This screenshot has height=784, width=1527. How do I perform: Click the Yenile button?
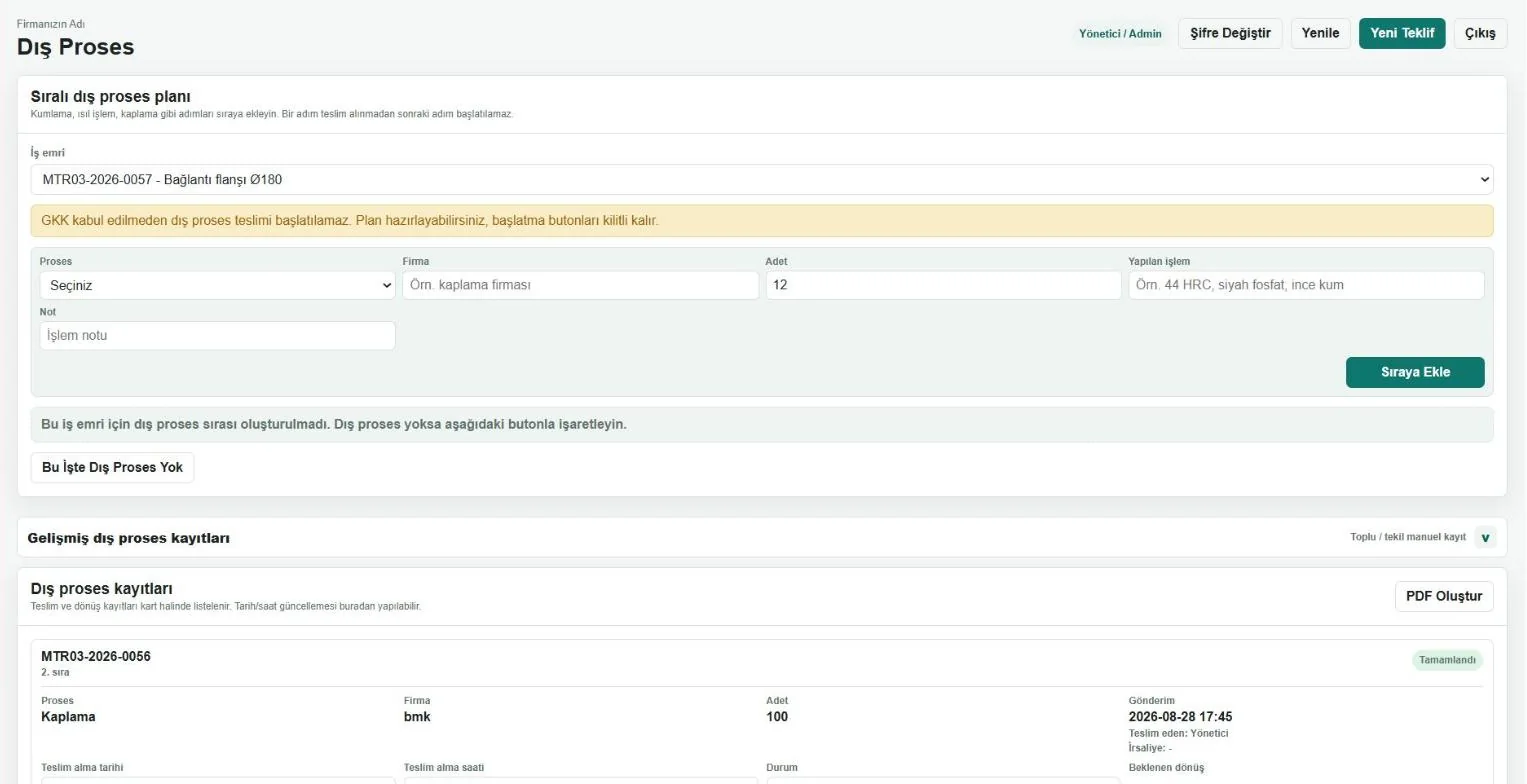1320,33
